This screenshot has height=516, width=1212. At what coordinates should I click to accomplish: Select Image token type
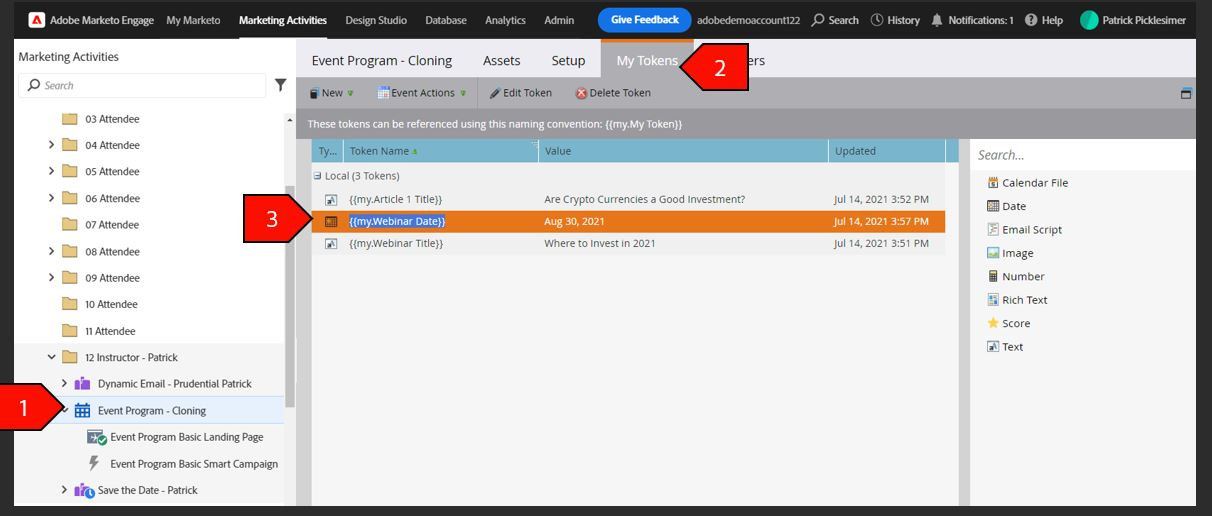coord(1010,253)
